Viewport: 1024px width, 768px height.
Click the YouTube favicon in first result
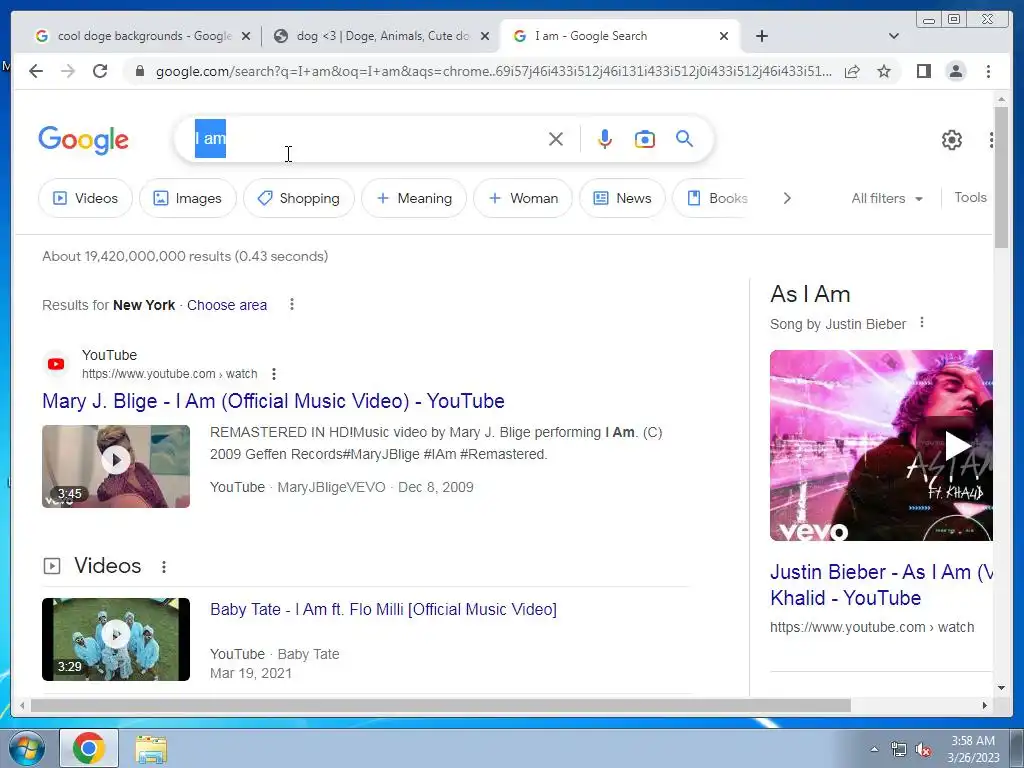(x=56, y=364)
